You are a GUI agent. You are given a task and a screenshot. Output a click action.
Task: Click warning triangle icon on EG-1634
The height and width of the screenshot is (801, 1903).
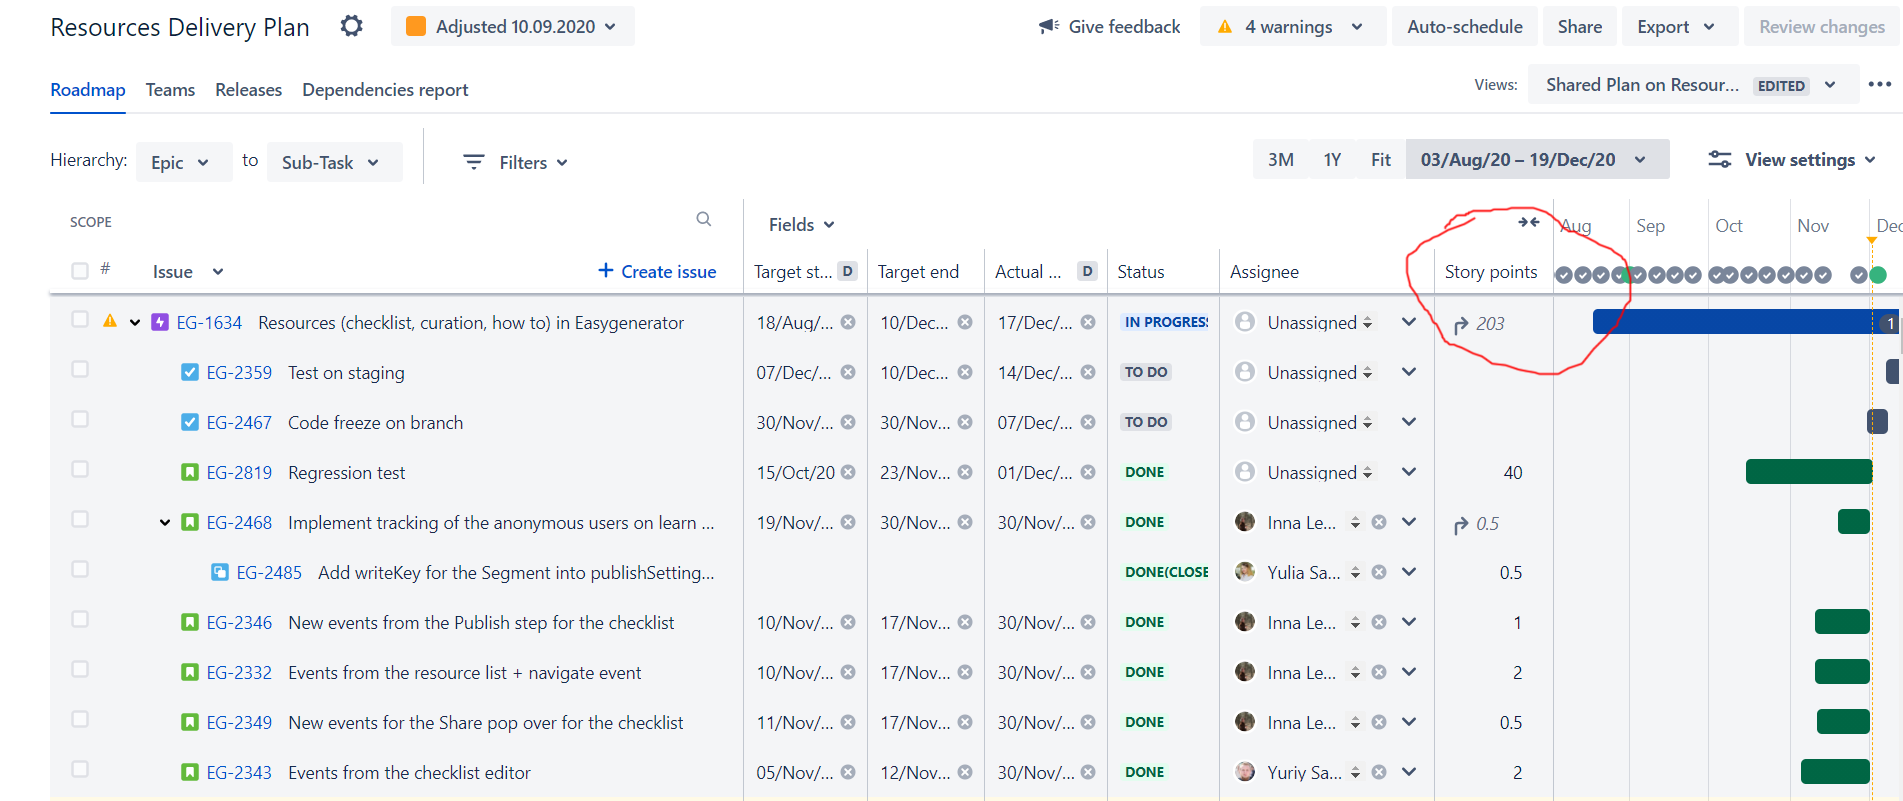click(x=110, y=321)
